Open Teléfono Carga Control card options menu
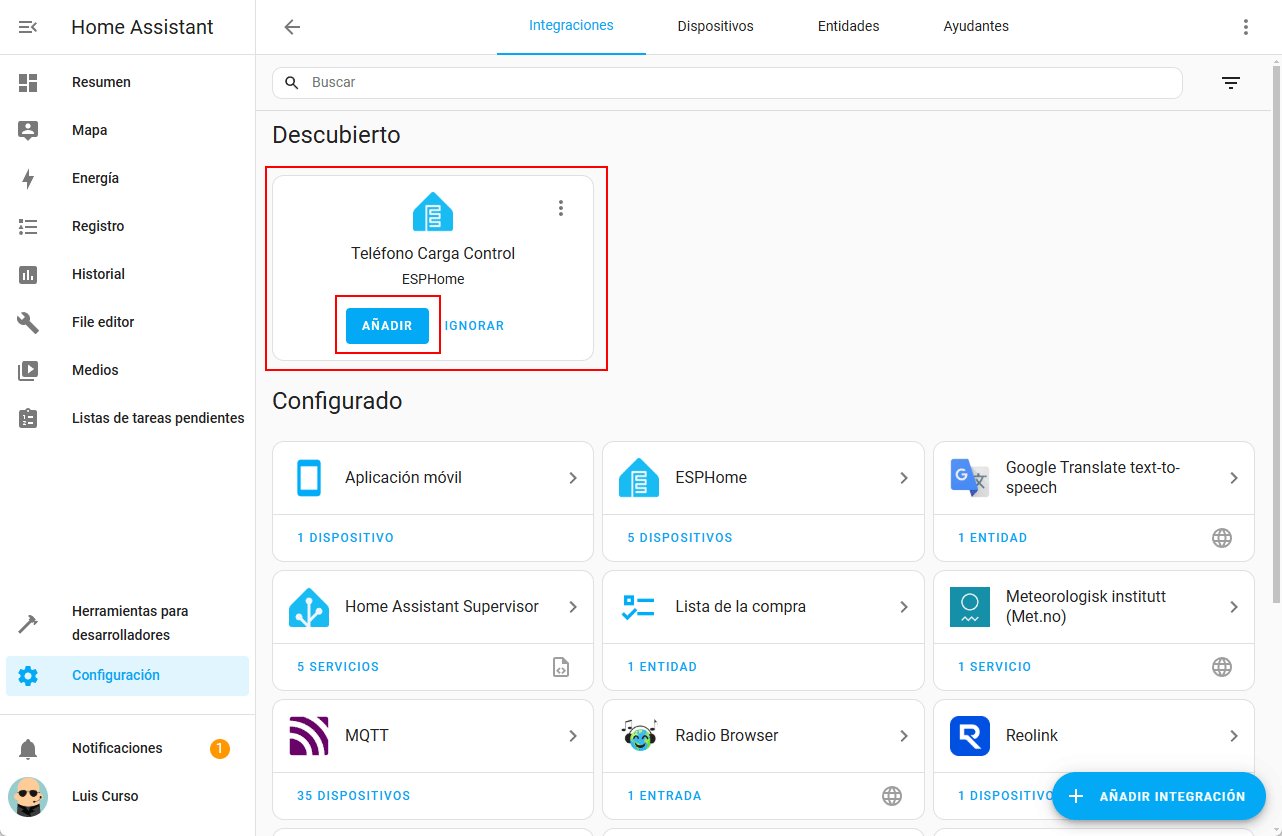 click(561, 208)
